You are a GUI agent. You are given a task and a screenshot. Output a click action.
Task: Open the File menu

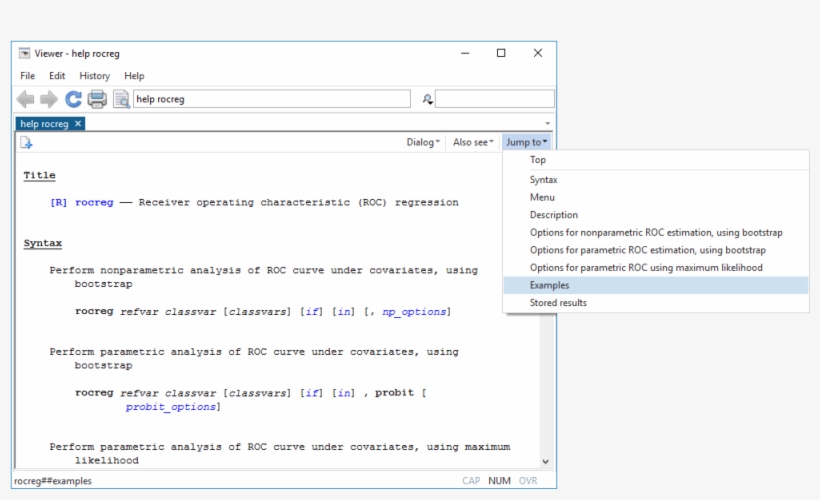coord(28,76)
